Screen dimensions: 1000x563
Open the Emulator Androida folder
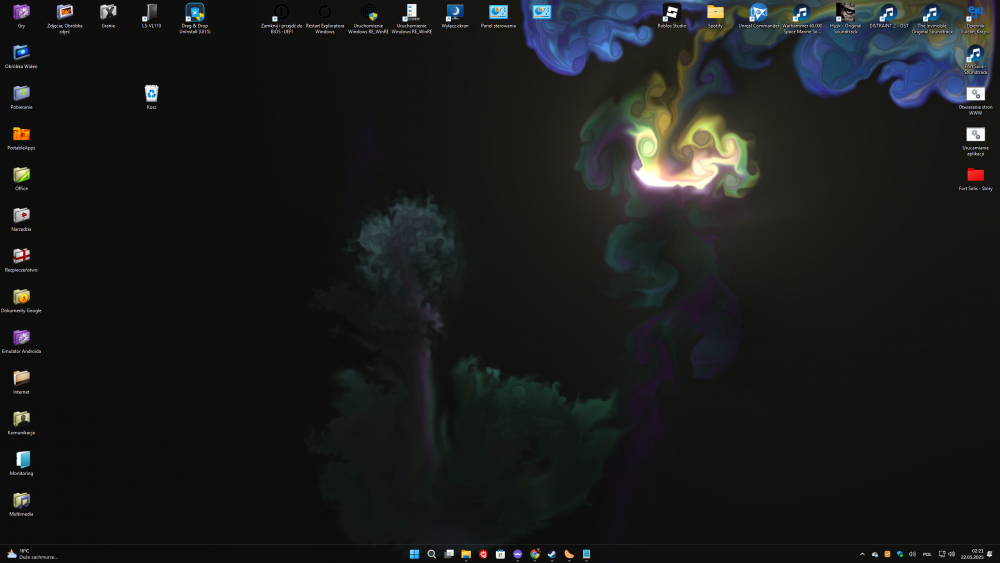click(21, 338)
